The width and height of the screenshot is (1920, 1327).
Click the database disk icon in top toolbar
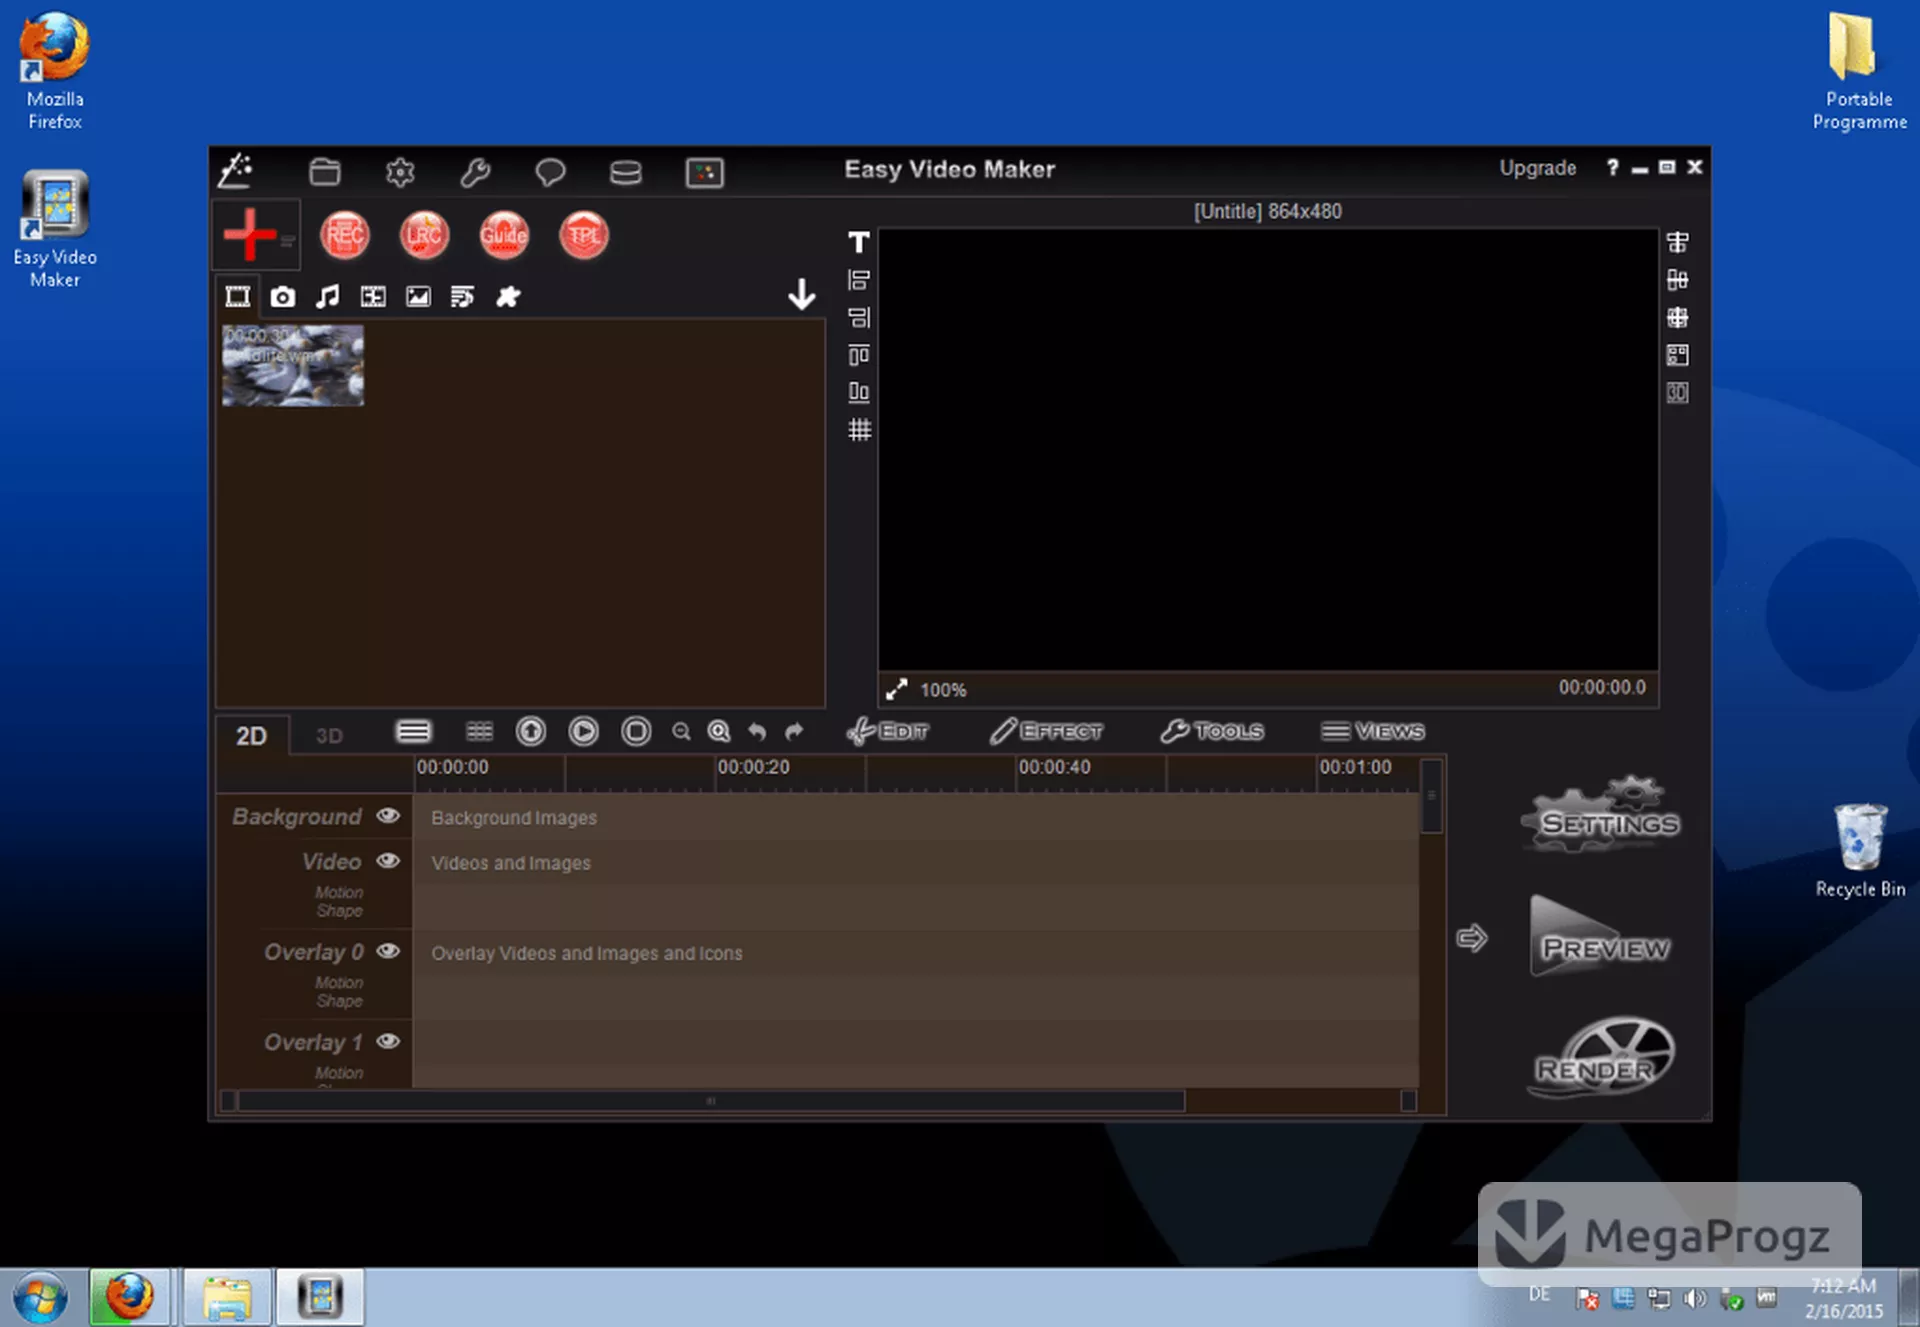pos(626,172)
